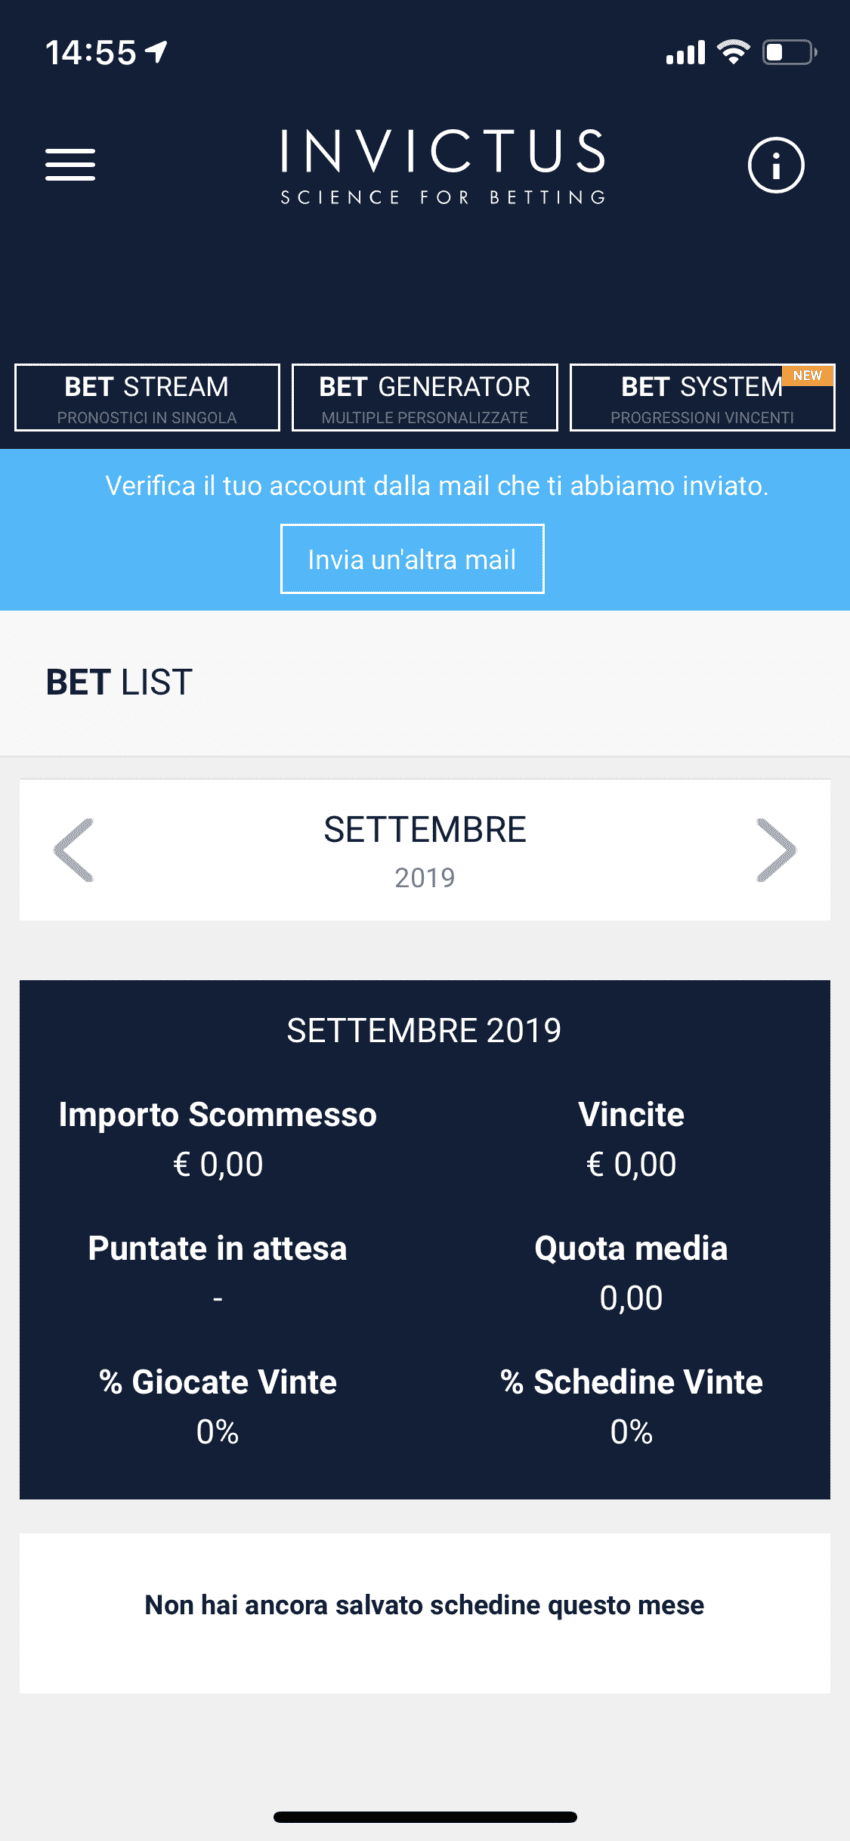The height and width of the screenshot is (1841, 850).
Task: Tap the cellular signal bars
Action: coord(686,53)
